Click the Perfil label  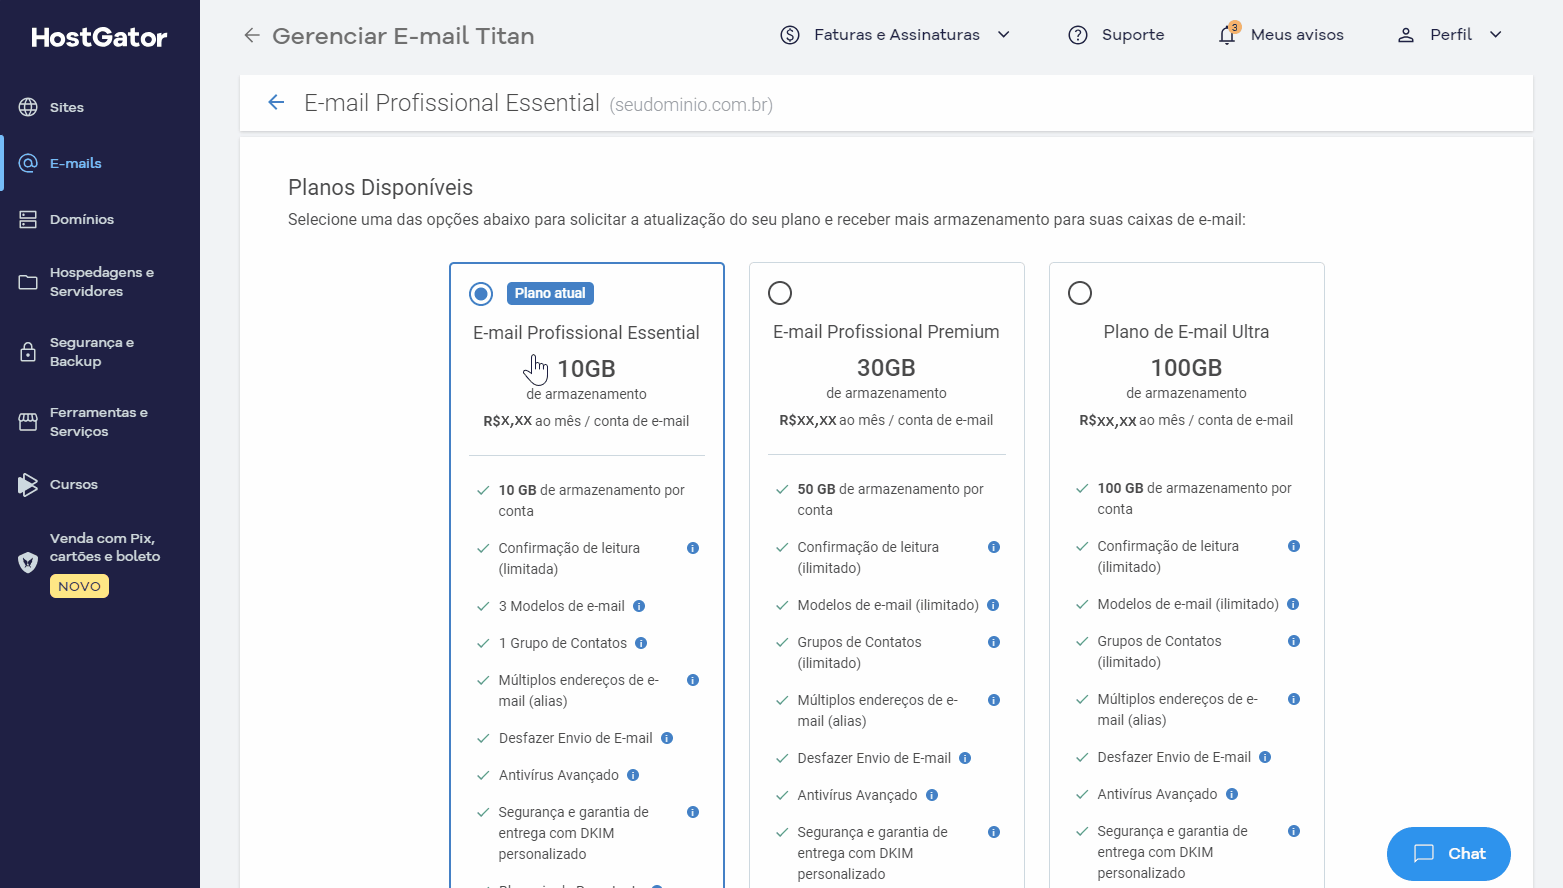click(1450, 35)
